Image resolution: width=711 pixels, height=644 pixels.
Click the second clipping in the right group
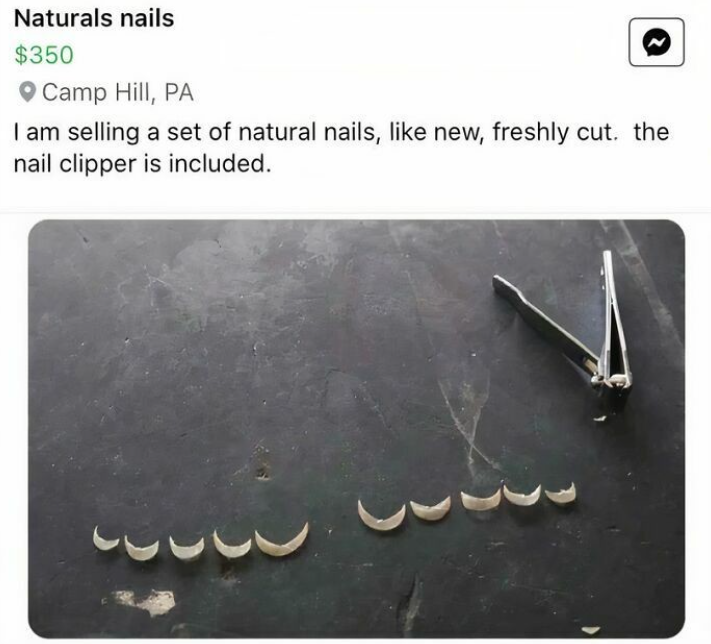431,509
